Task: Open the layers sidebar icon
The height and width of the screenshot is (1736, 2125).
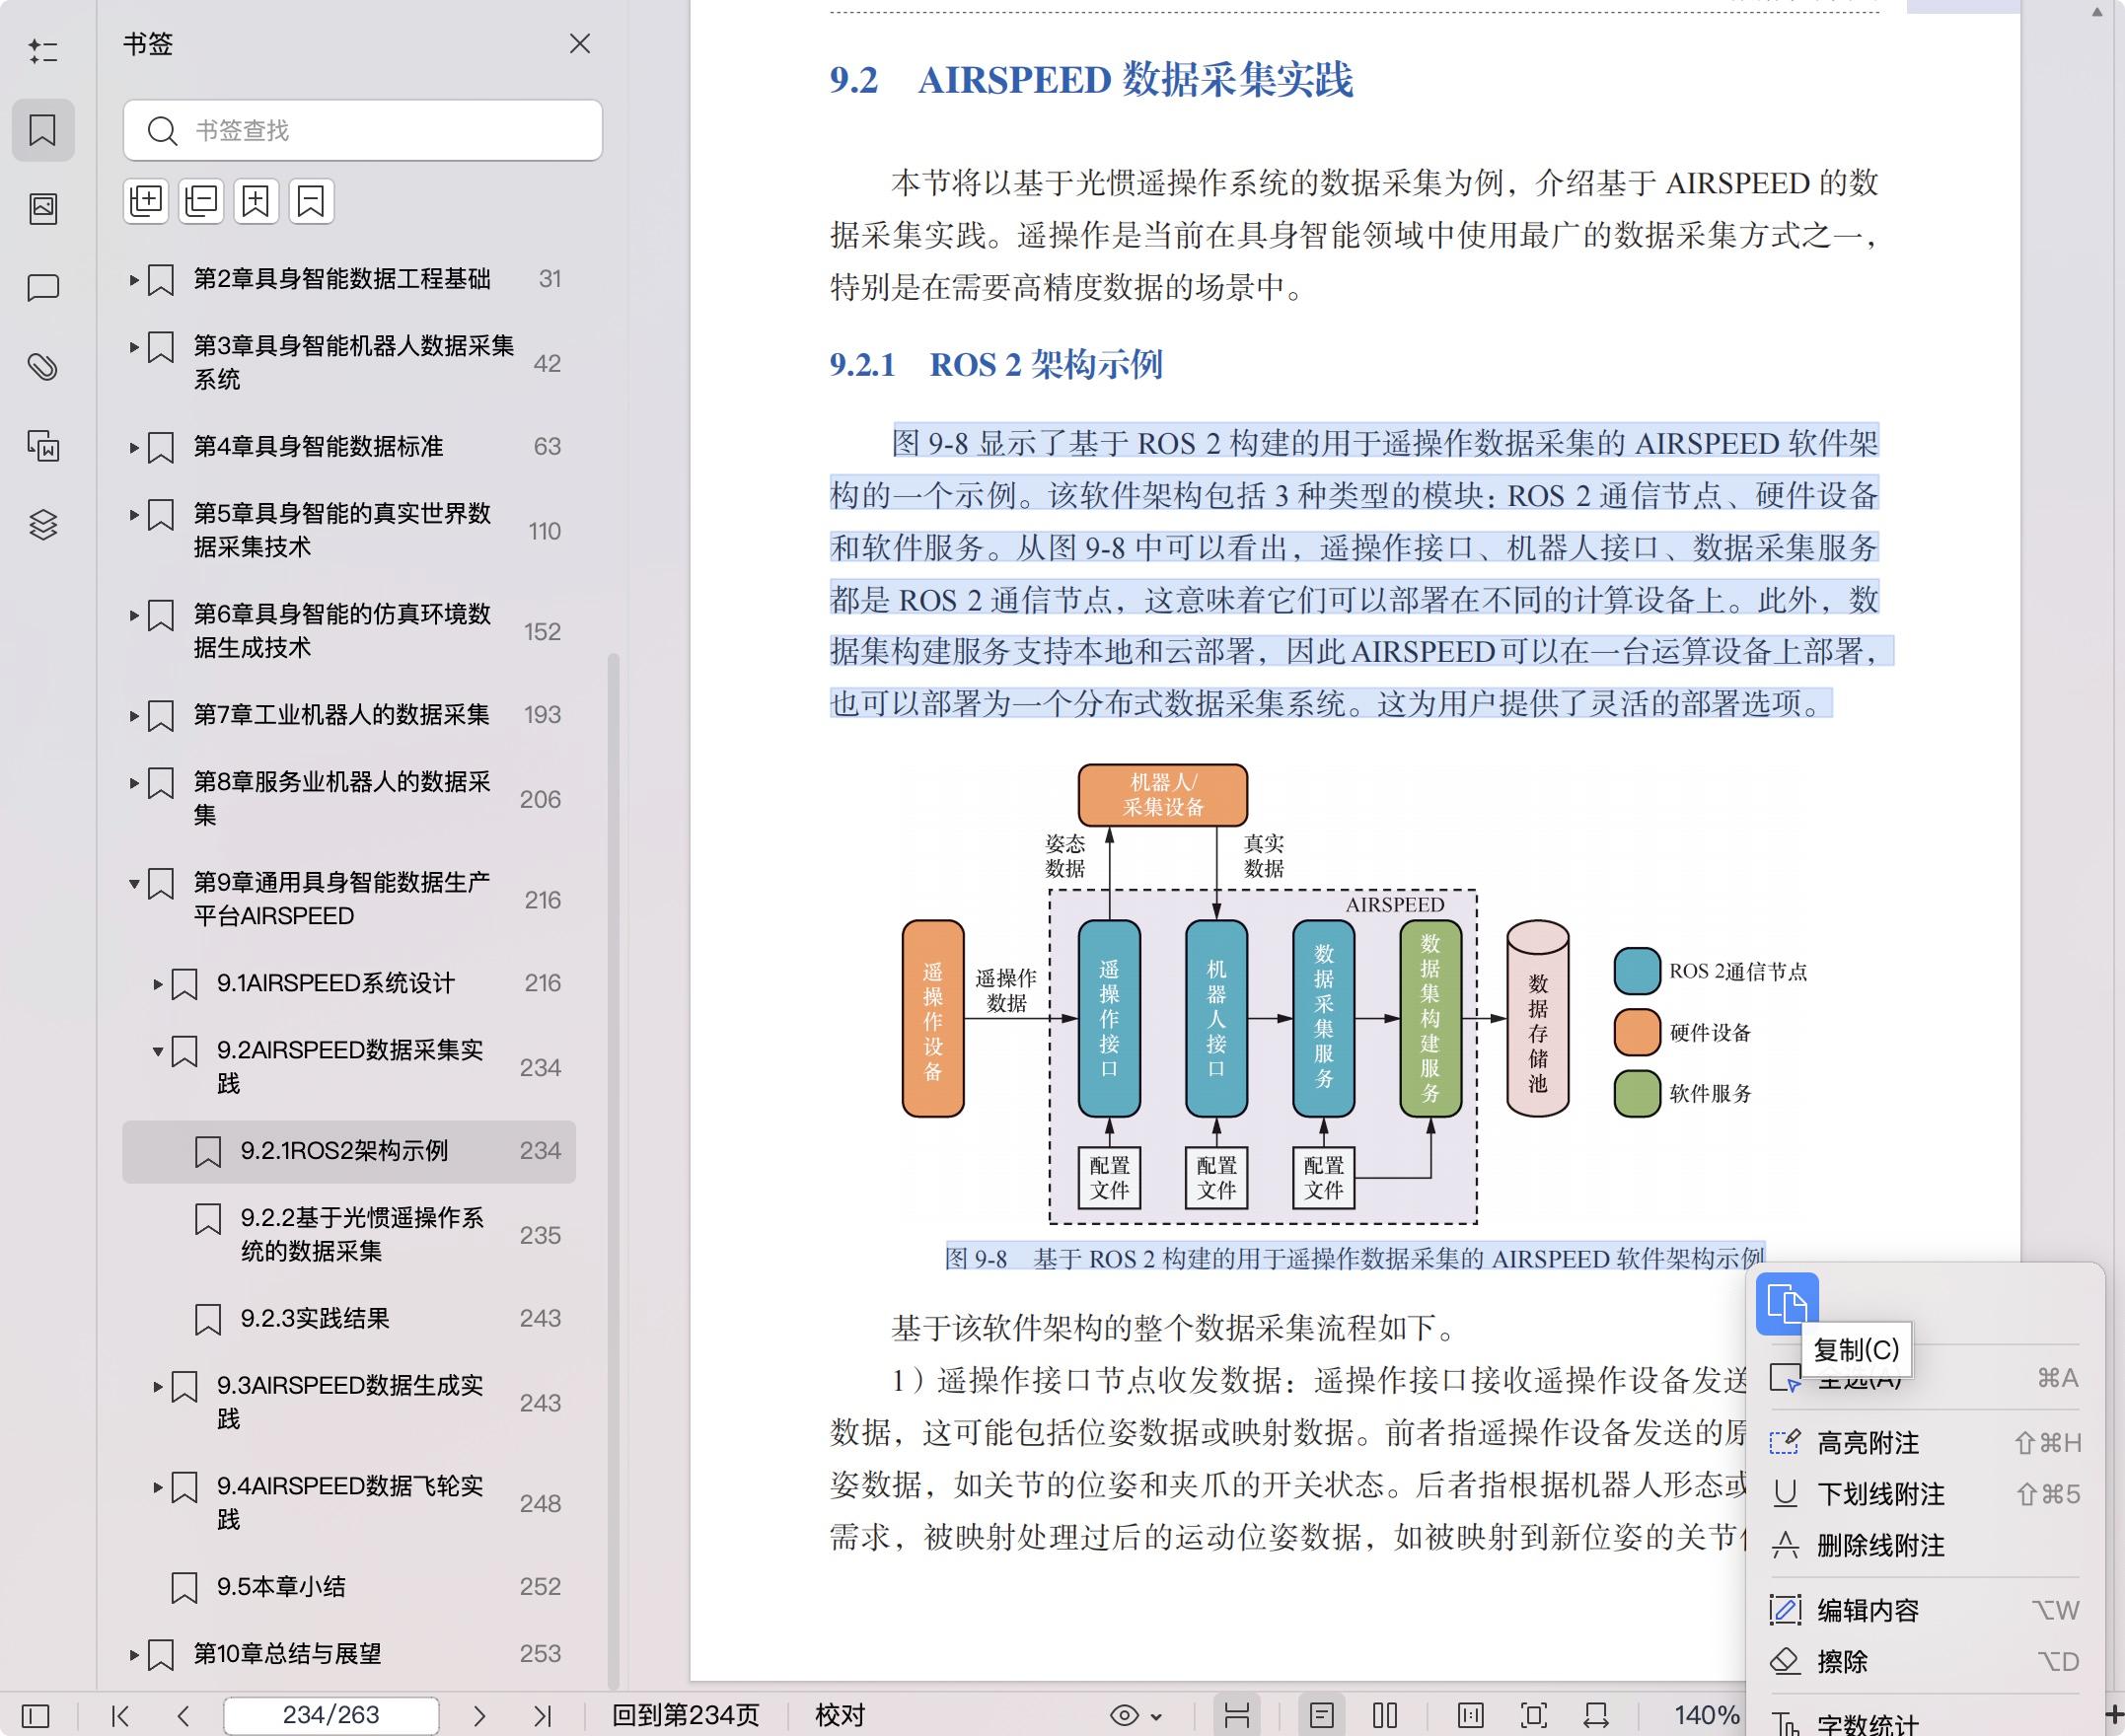Action: [42, 524]
